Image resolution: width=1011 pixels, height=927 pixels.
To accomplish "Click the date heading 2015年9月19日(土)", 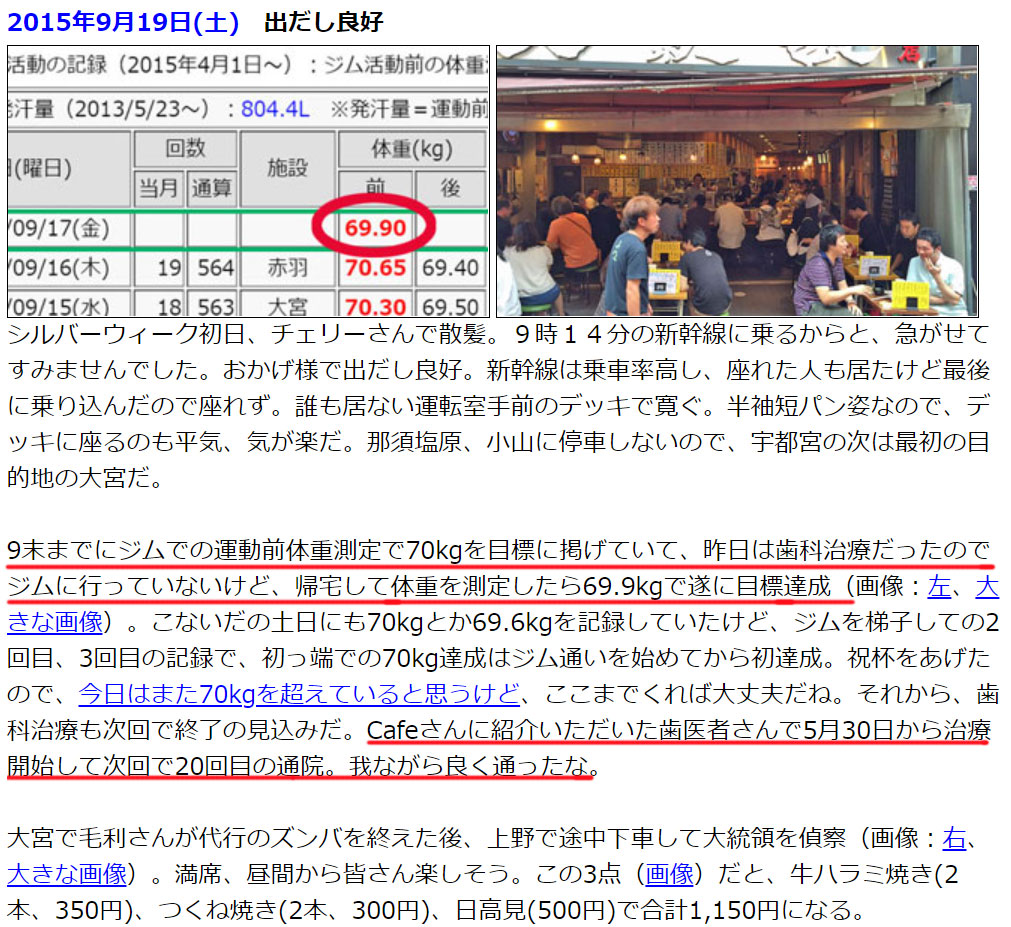I will click(x=123, y=22).
